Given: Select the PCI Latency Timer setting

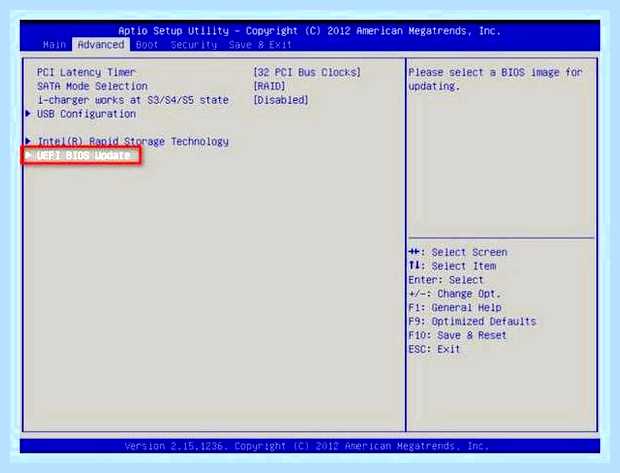Looking at the screenshot, I should [86, 72].
